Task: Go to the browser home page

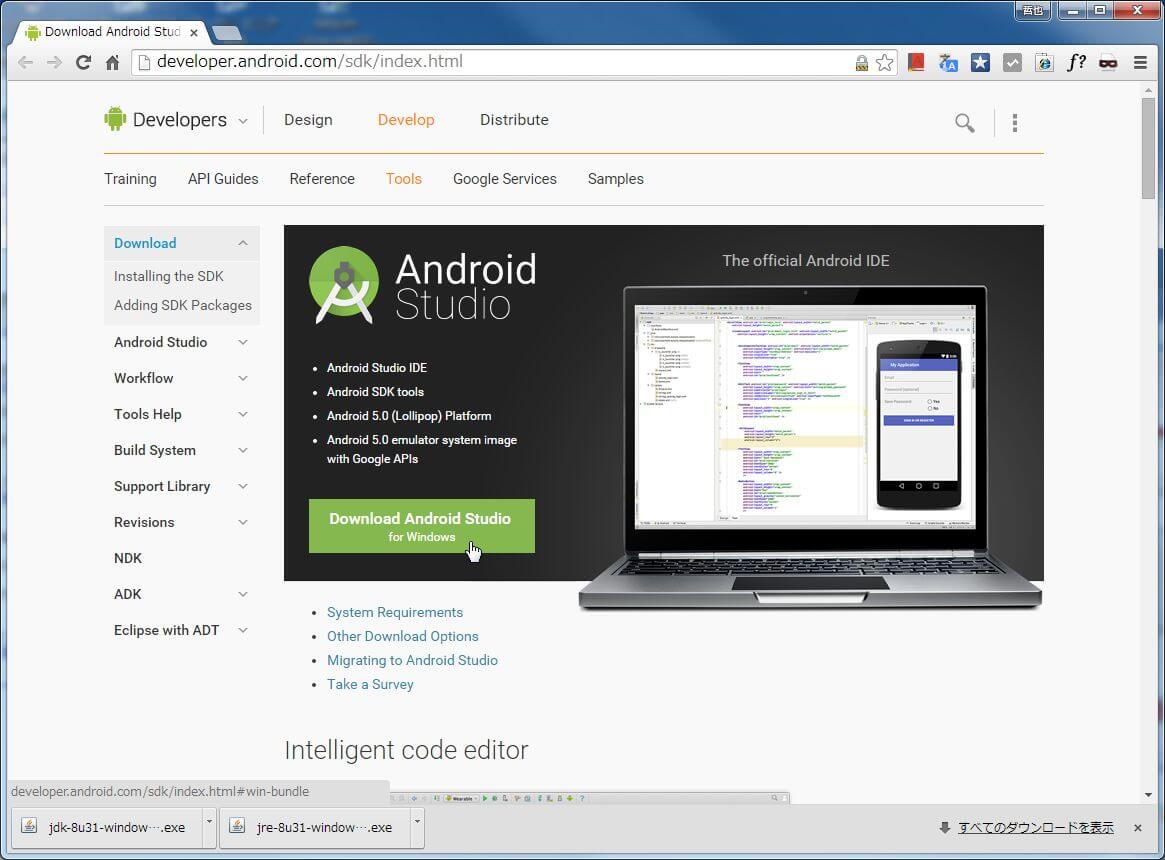Action: (112, 62)
